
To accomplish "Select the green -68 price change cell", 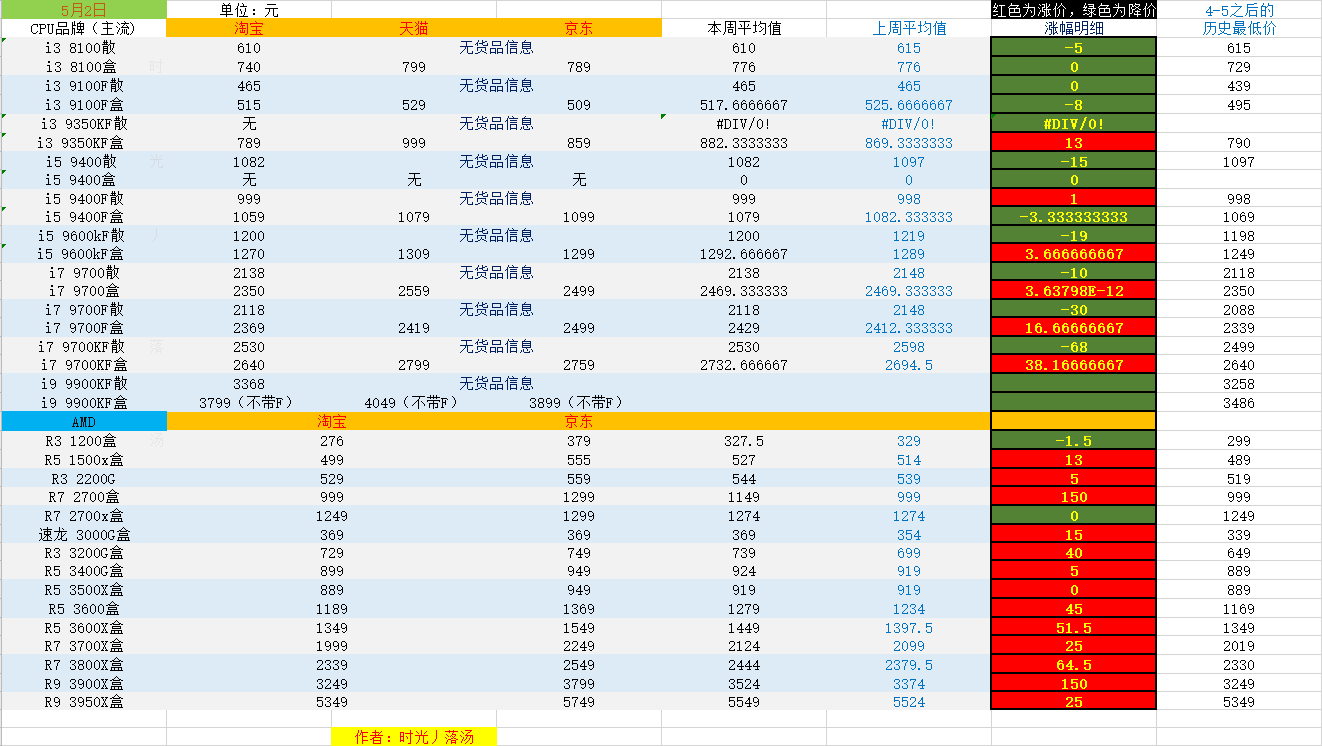I will pos(1073,347).
